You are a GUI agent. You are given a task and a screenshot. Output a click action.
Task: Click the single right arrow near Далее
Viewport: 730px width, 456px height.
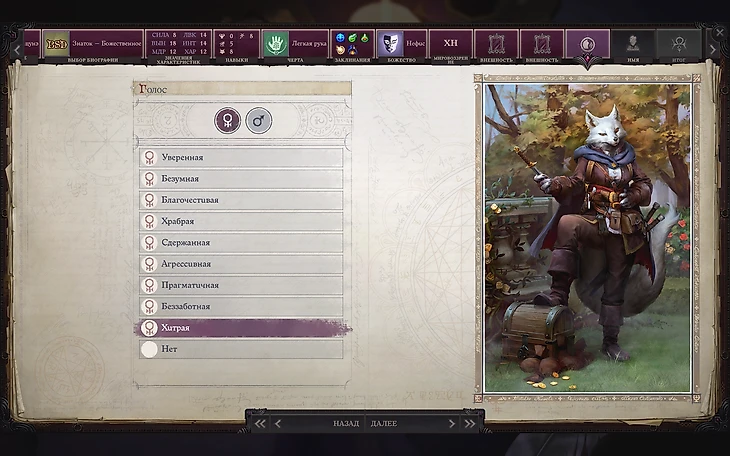pos(451,423)
